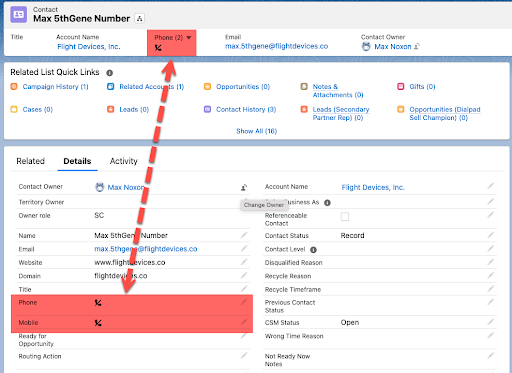Click the phone call icon under Phone (2)
This screenshot has height=373, width=512.
coord(158,48)
